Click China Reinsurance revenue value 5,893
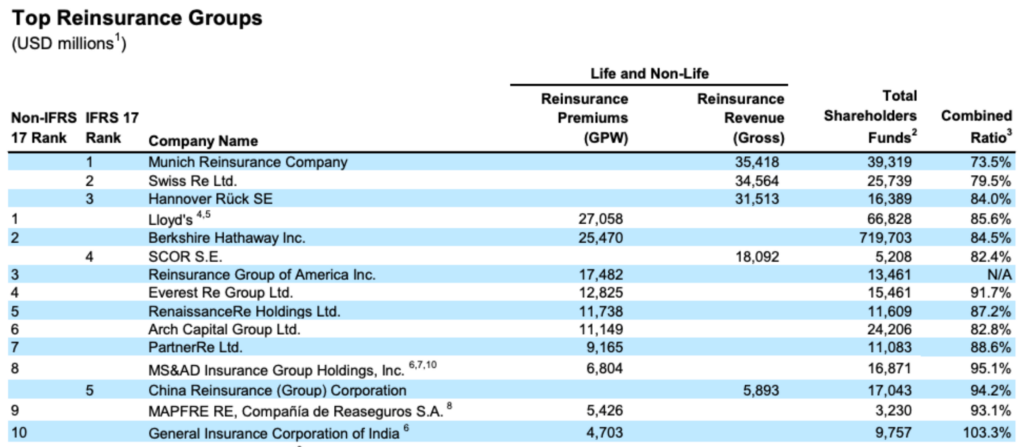This screenshot has width=1024, height=447. pos(761,391)
